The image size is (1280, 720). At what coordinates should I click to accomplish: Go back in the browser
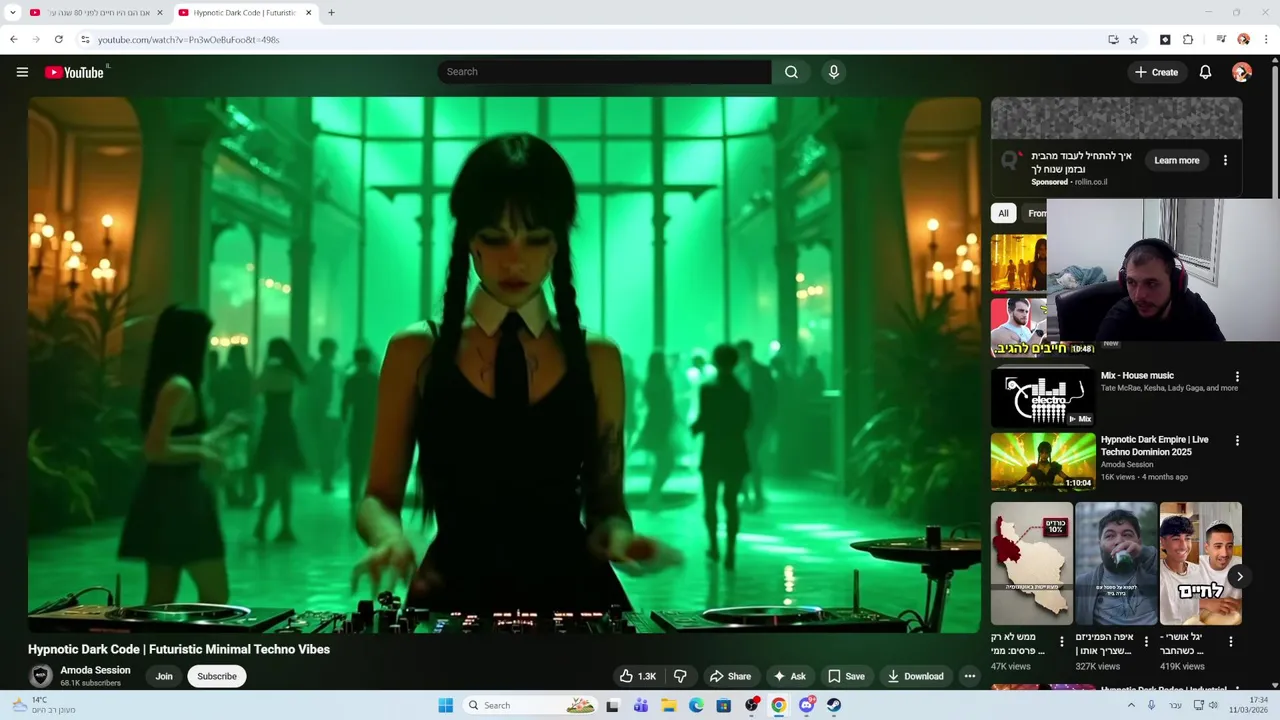13,40
